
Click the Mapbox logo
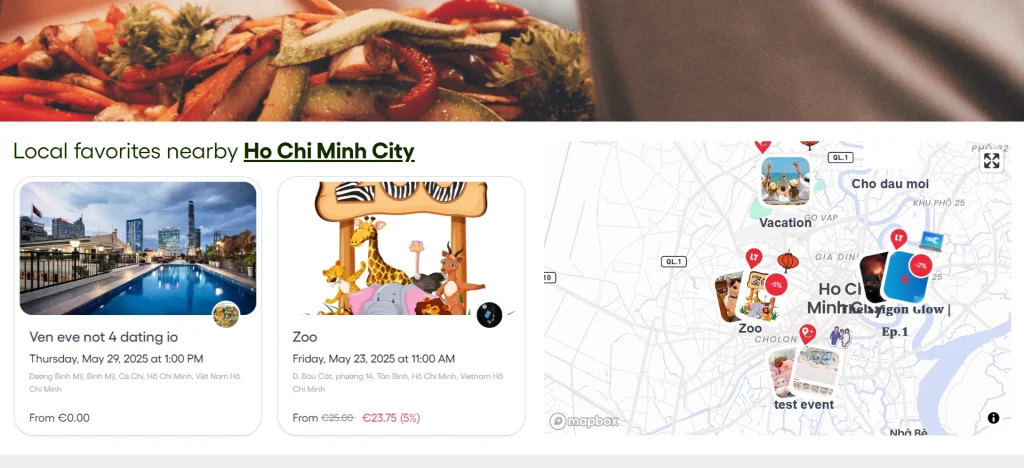pos(584,421)
